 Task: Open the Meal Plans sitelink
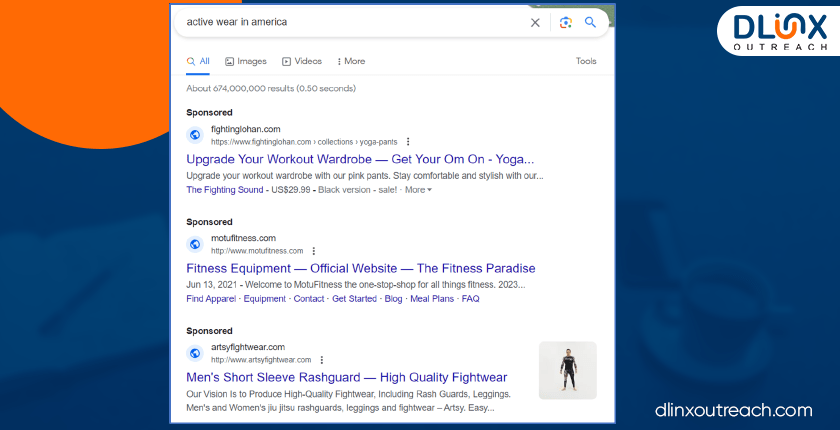click(432, 299)
